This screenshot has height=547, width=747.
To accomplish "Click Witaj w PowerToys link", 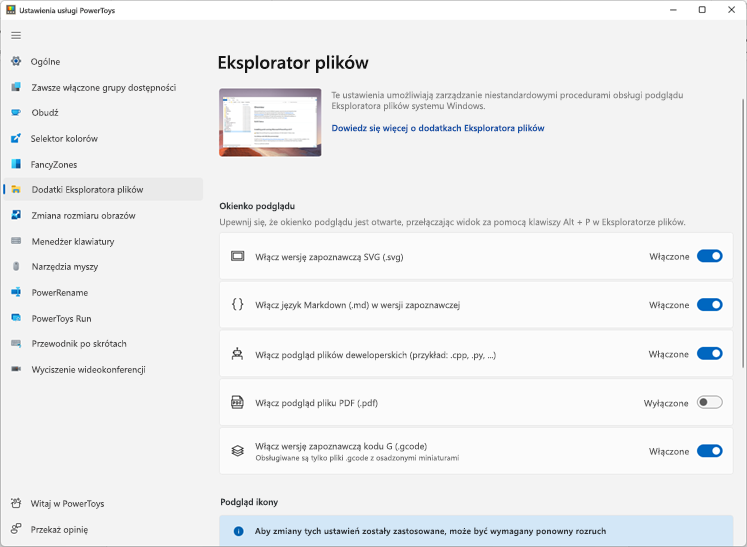I will (103, 504).
